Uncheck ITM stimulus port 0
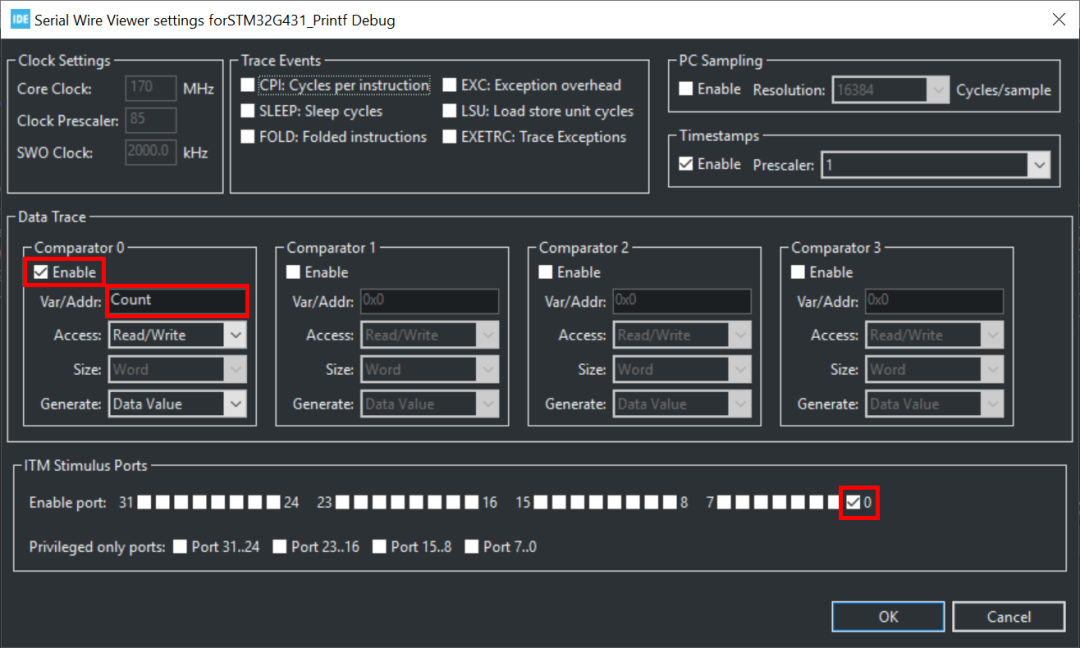 pos(853,502)
